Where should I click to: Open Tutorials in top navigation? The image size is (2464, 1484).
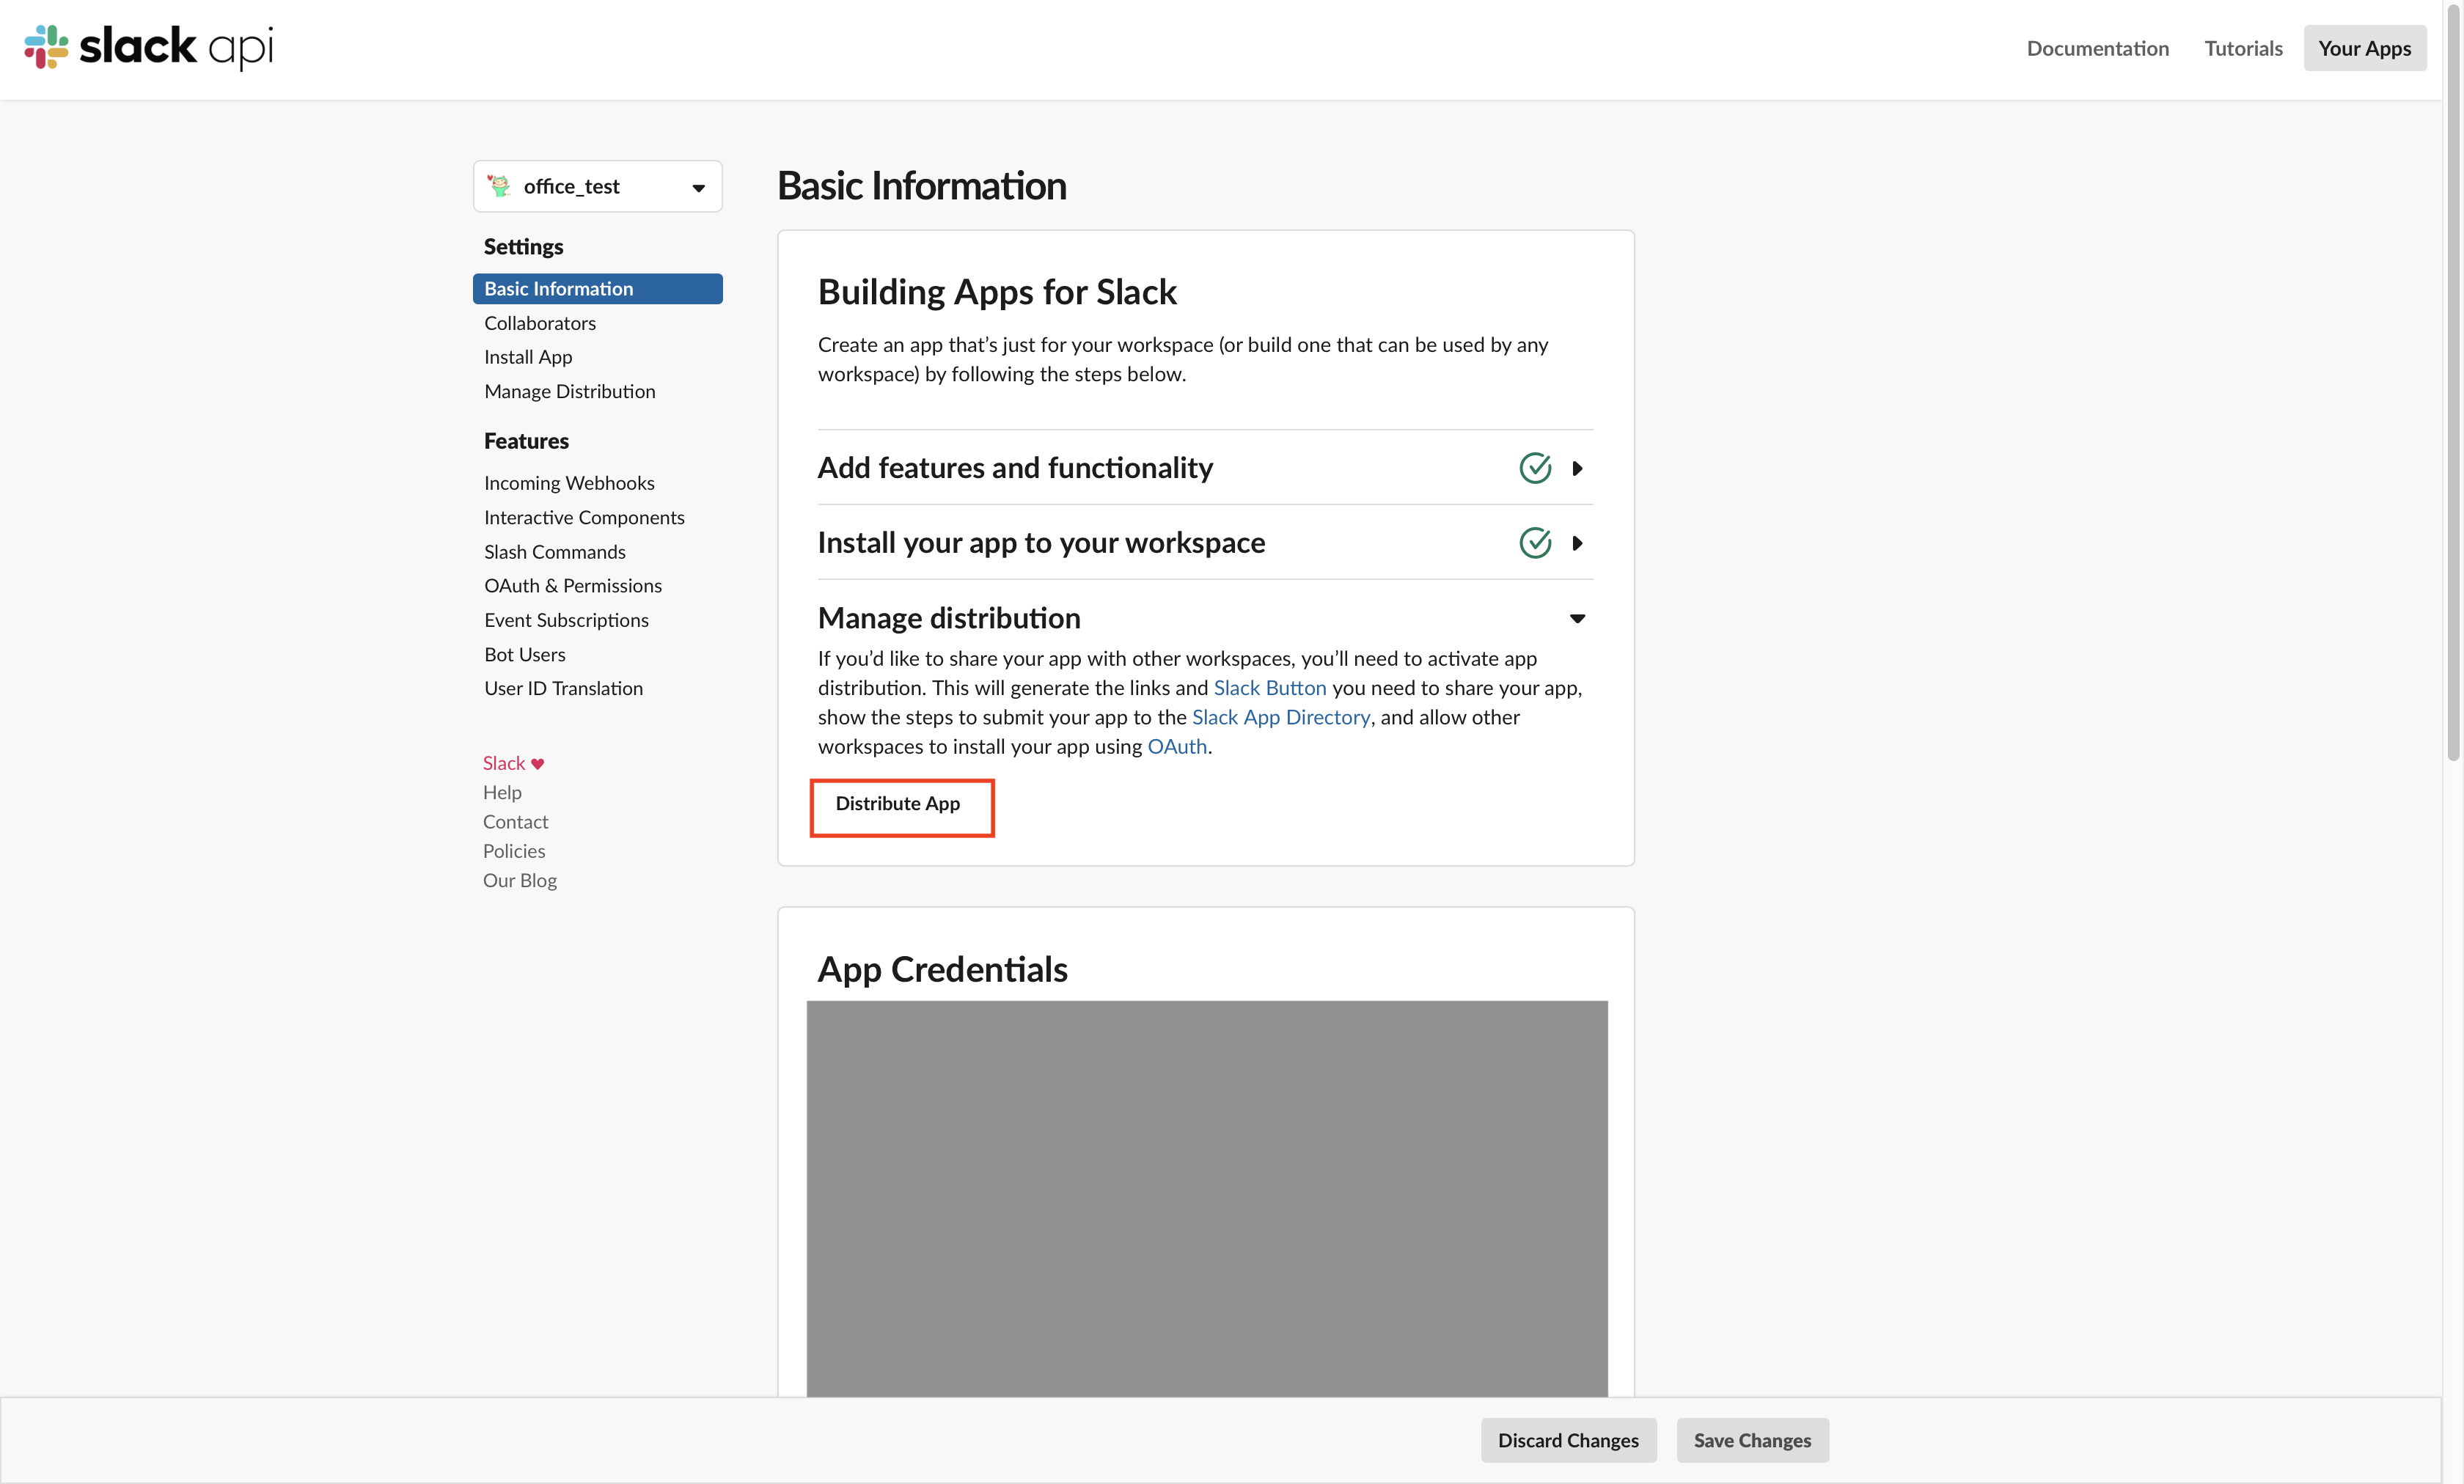pos(2243,48)
